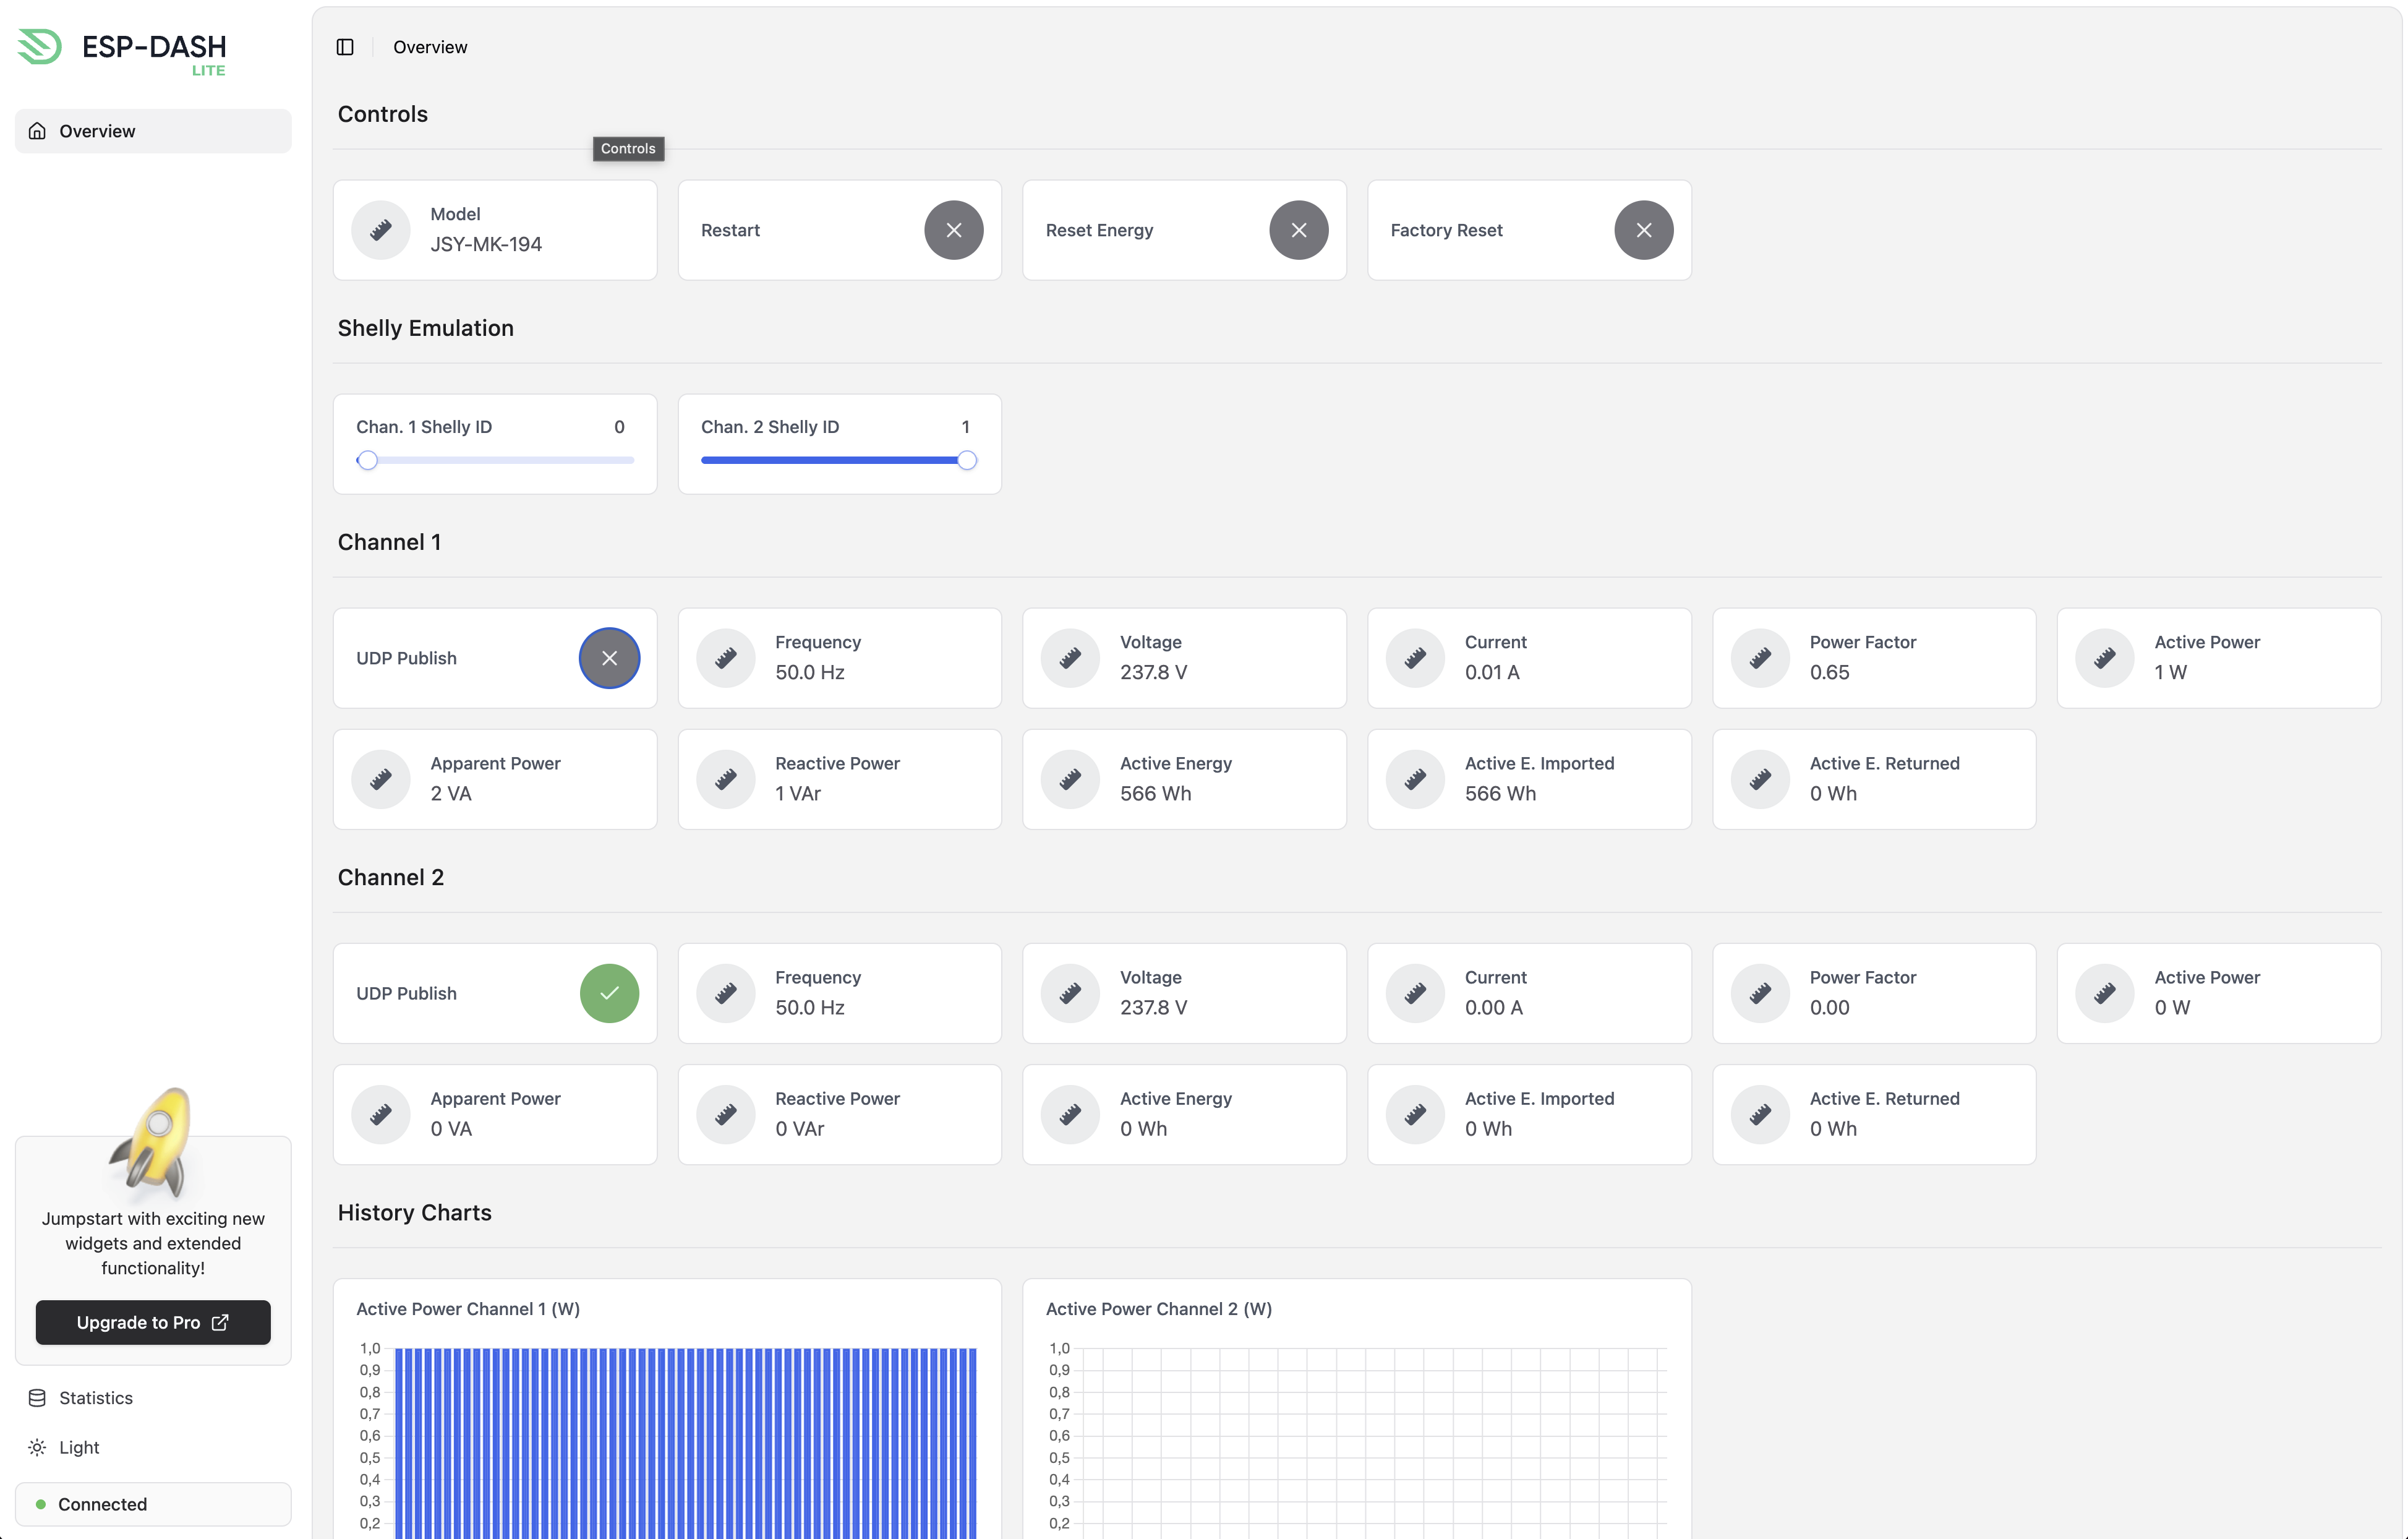Enable Channel 1 UDP Publish toggle
The width and height of the screenshot is (2408, 1539).
[x=609, y=658]
